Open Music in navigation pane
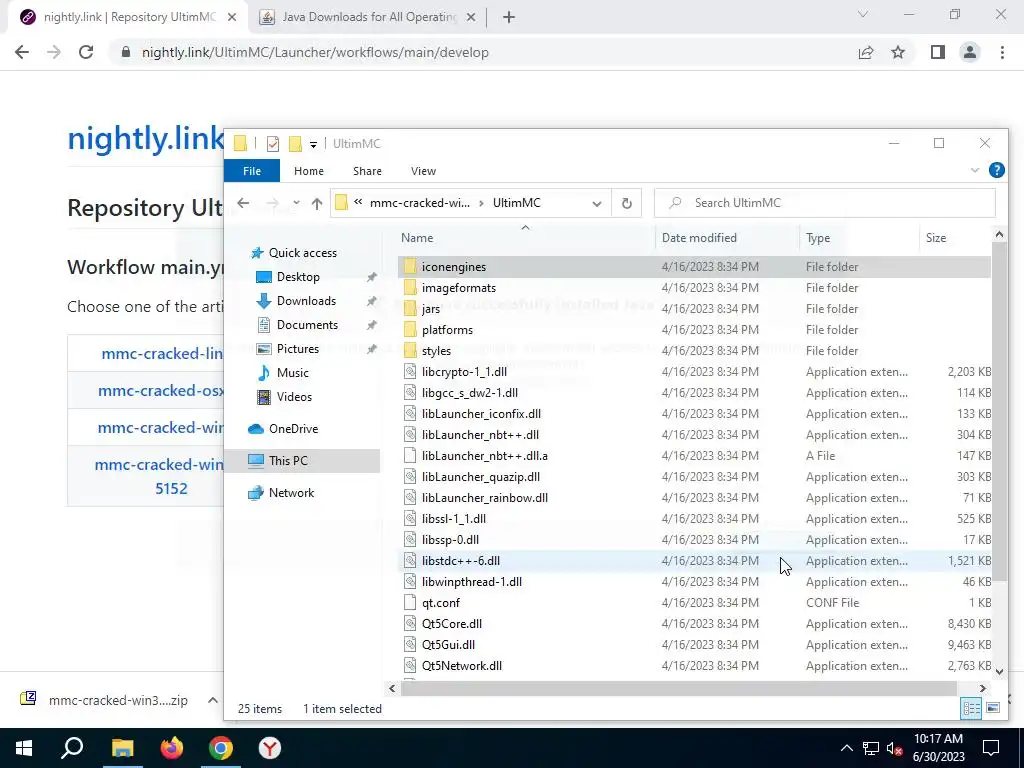Image resolution: width=1024 pixels, height=768 pixels. 292,373
